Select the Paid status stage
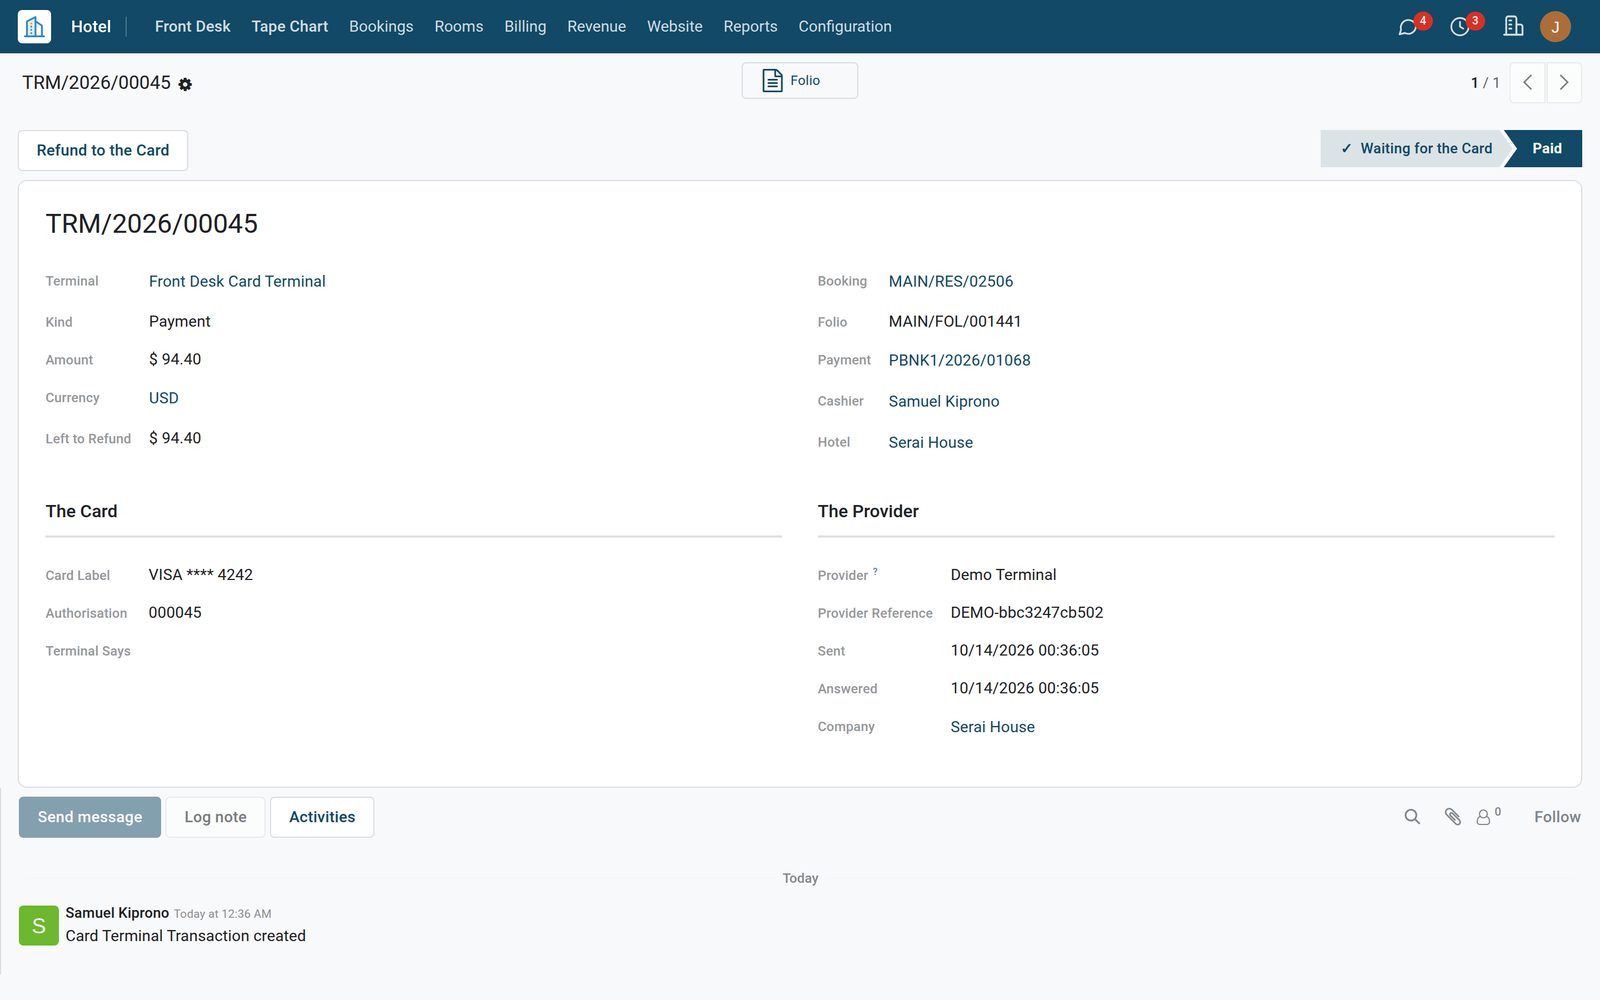The width and height of the screenshot is (1600, 1000). tap(1547, 149)
